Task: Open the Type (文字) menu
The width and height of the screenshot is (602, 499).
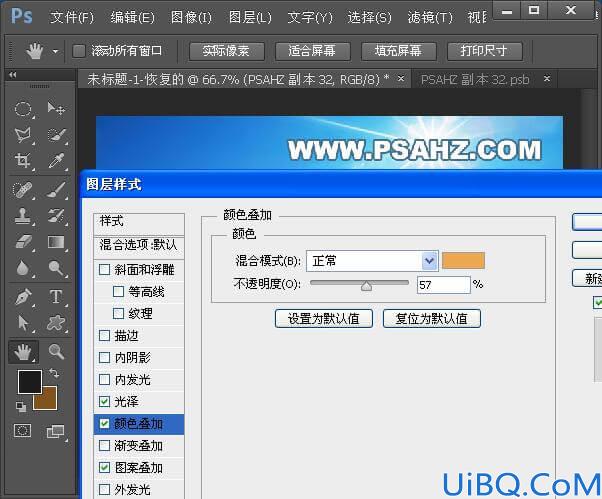Action: point(310,17)
